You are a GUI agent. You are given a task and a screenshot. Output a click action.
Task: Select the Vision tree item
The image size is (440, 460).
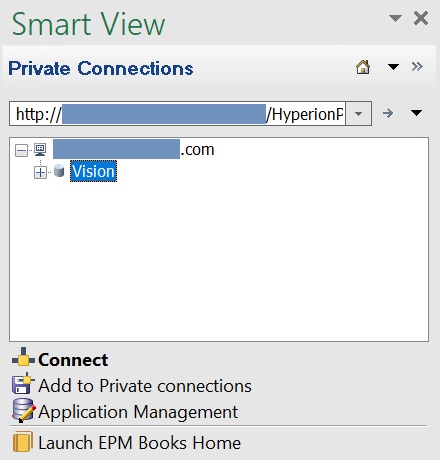tap(93, 171)
